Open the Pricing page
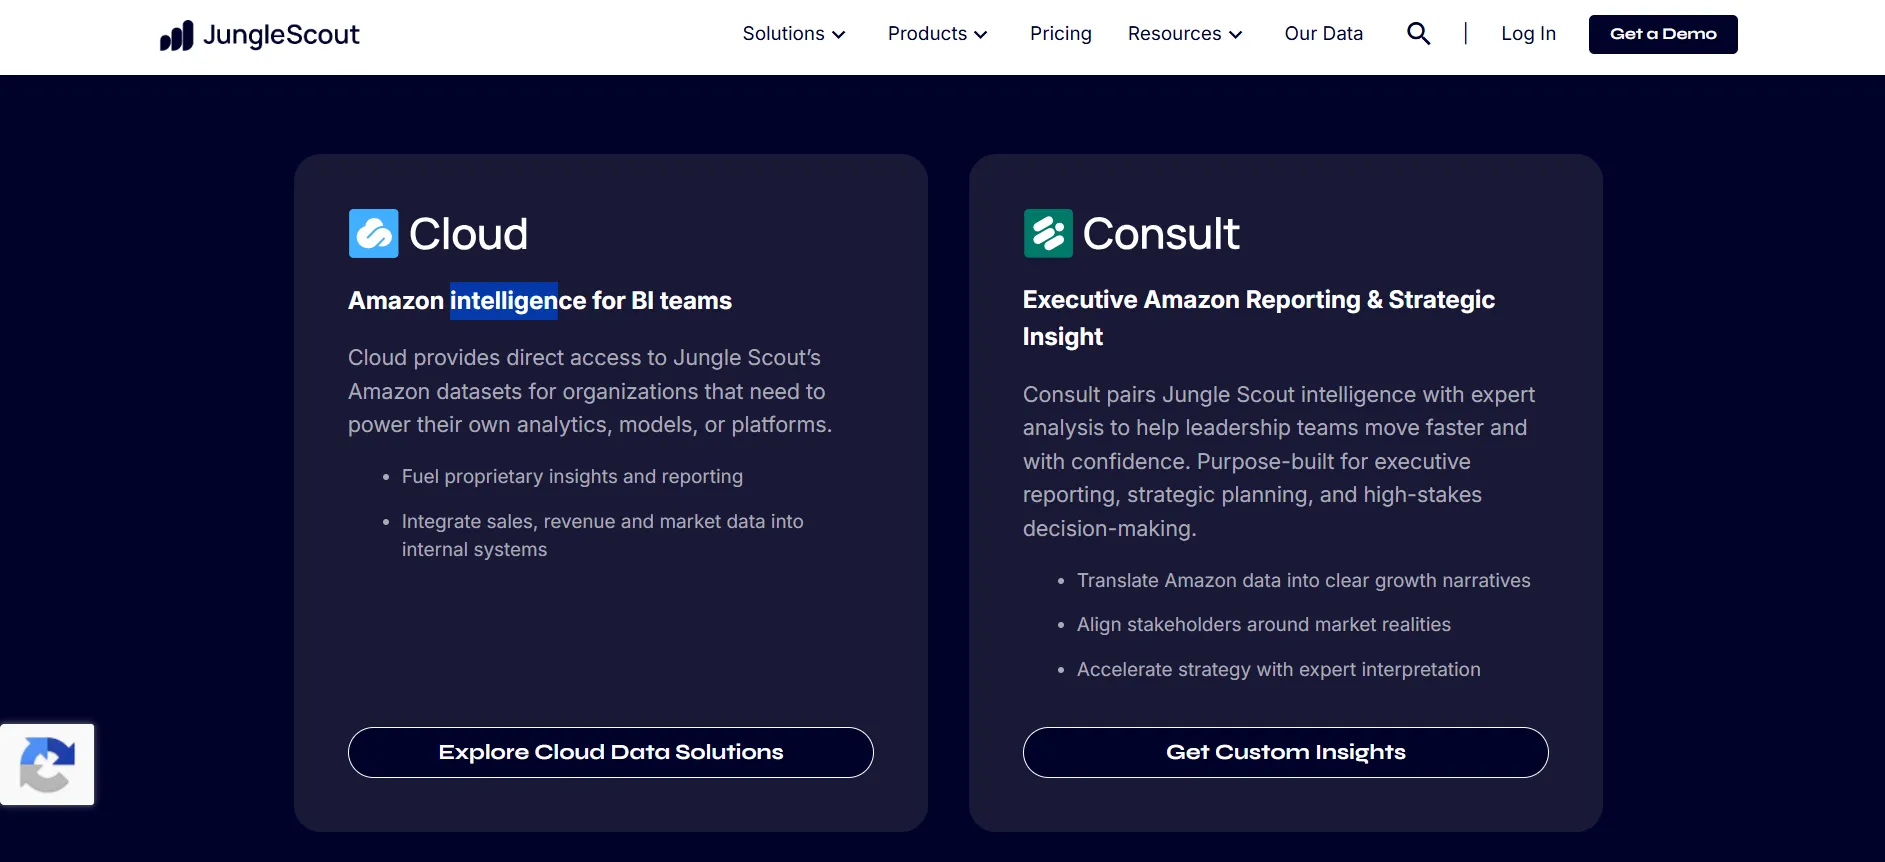Image resolution: width=1885 pixels, height=862 pixels. coord(1061,34)
